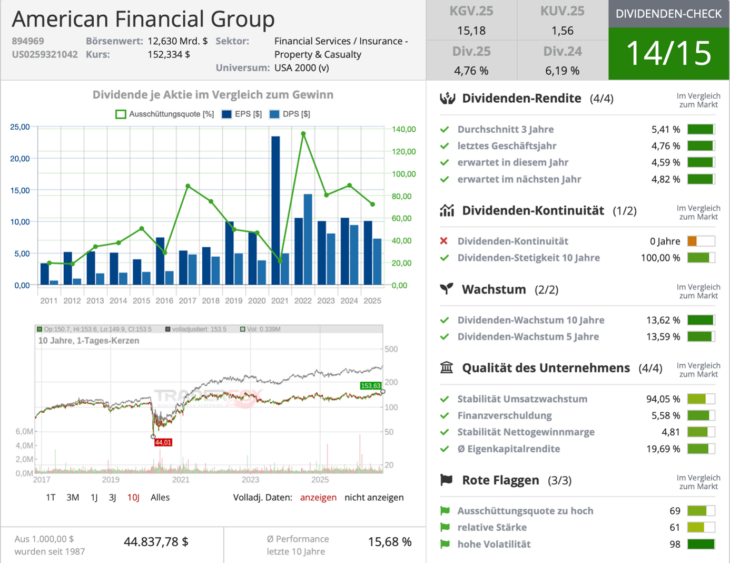Click the Ø Eigenkapitalrendite value 19,69 %
730x563 pixels.
pyautogui.click(x=663, y=448)
